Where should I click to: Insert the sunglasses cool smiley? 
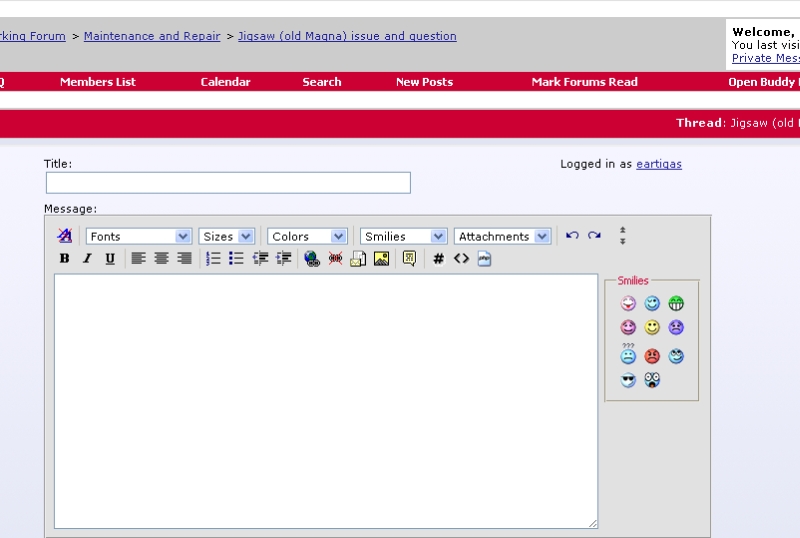click(628, 380)
